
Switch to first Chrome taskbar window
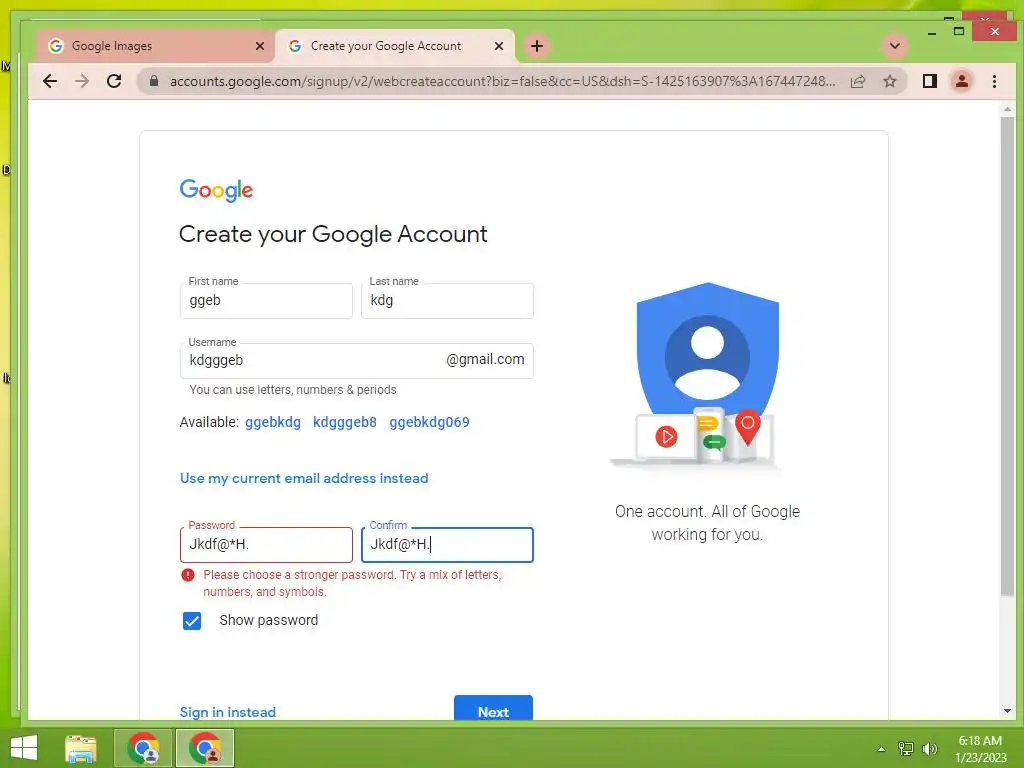click(144, 748)
